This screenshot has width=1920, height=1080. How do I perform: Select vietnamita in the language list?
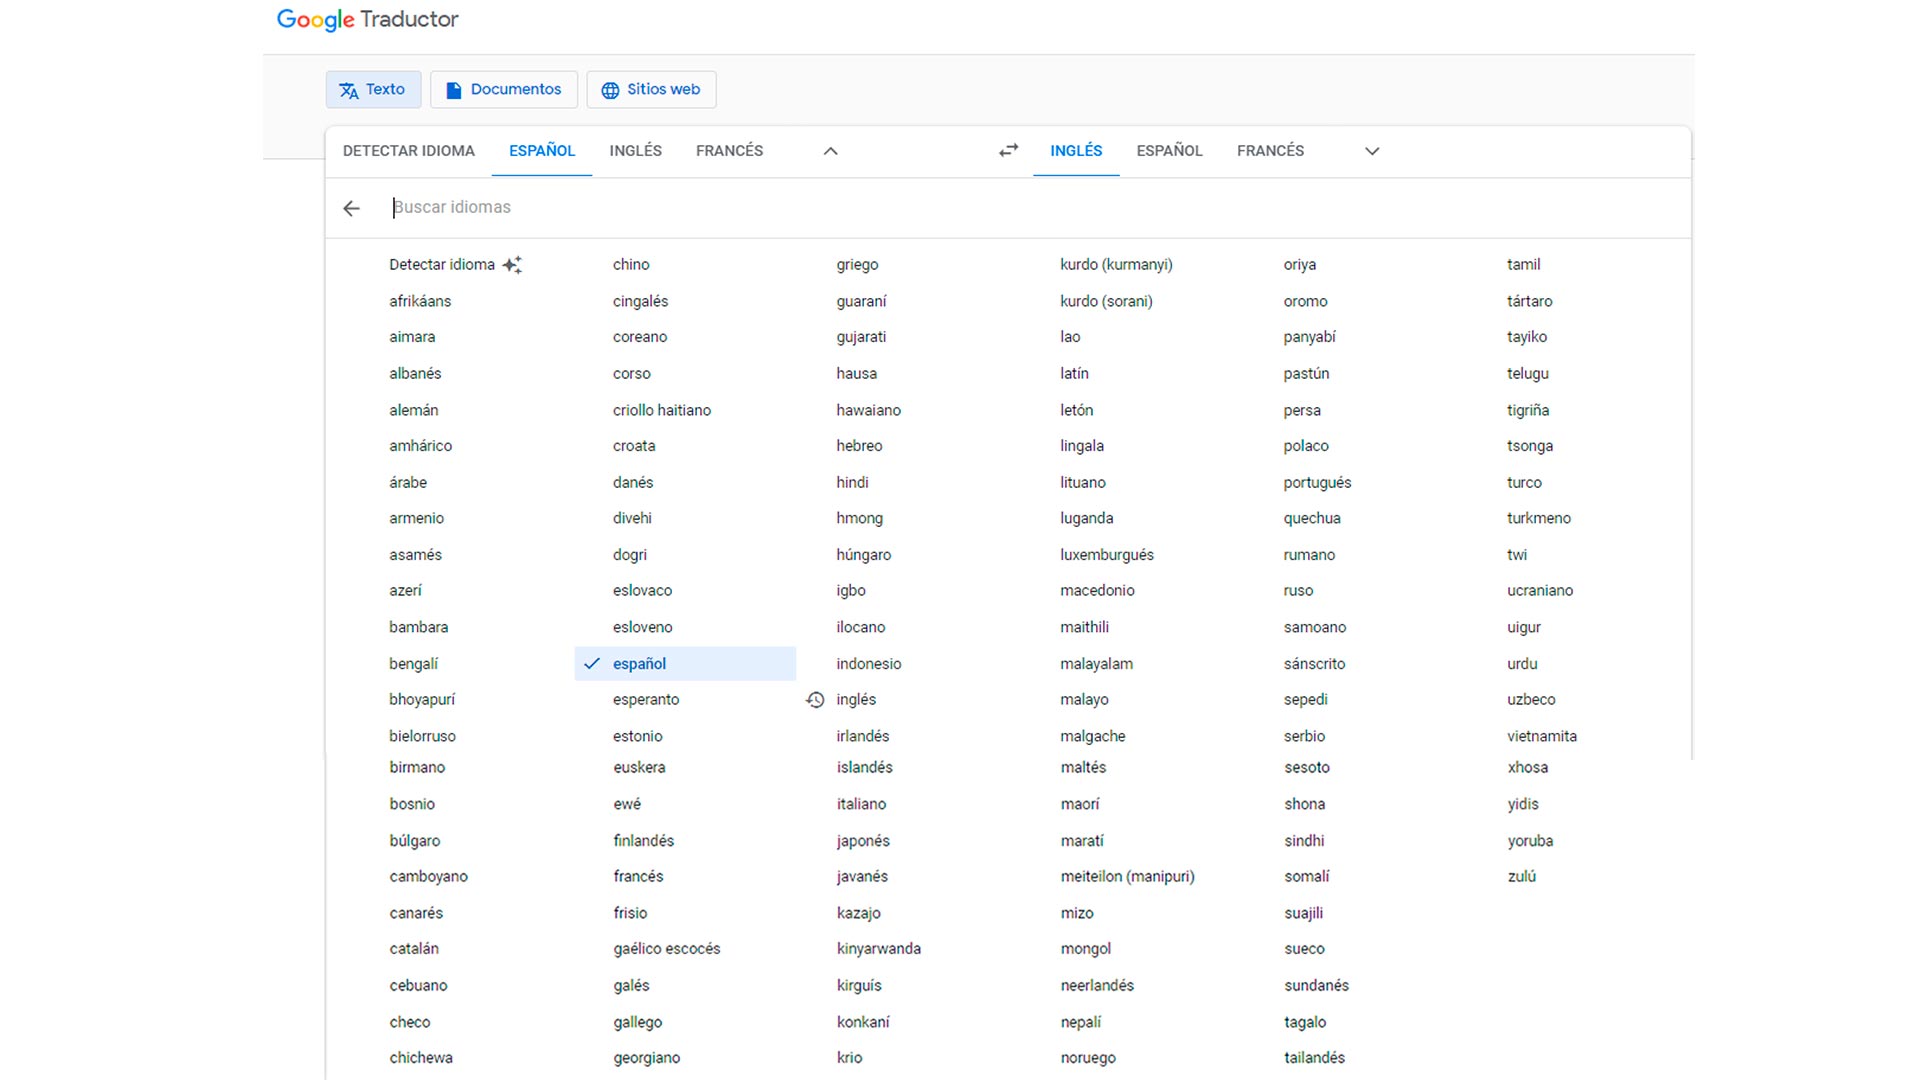1542,736
